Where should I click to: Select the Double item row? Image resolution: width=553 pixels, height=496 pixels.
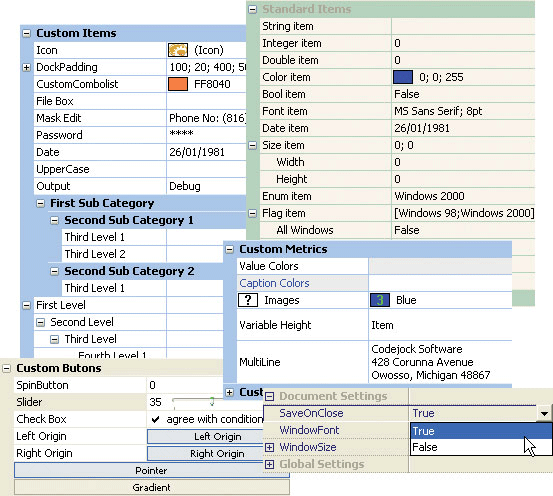point(397,60)
